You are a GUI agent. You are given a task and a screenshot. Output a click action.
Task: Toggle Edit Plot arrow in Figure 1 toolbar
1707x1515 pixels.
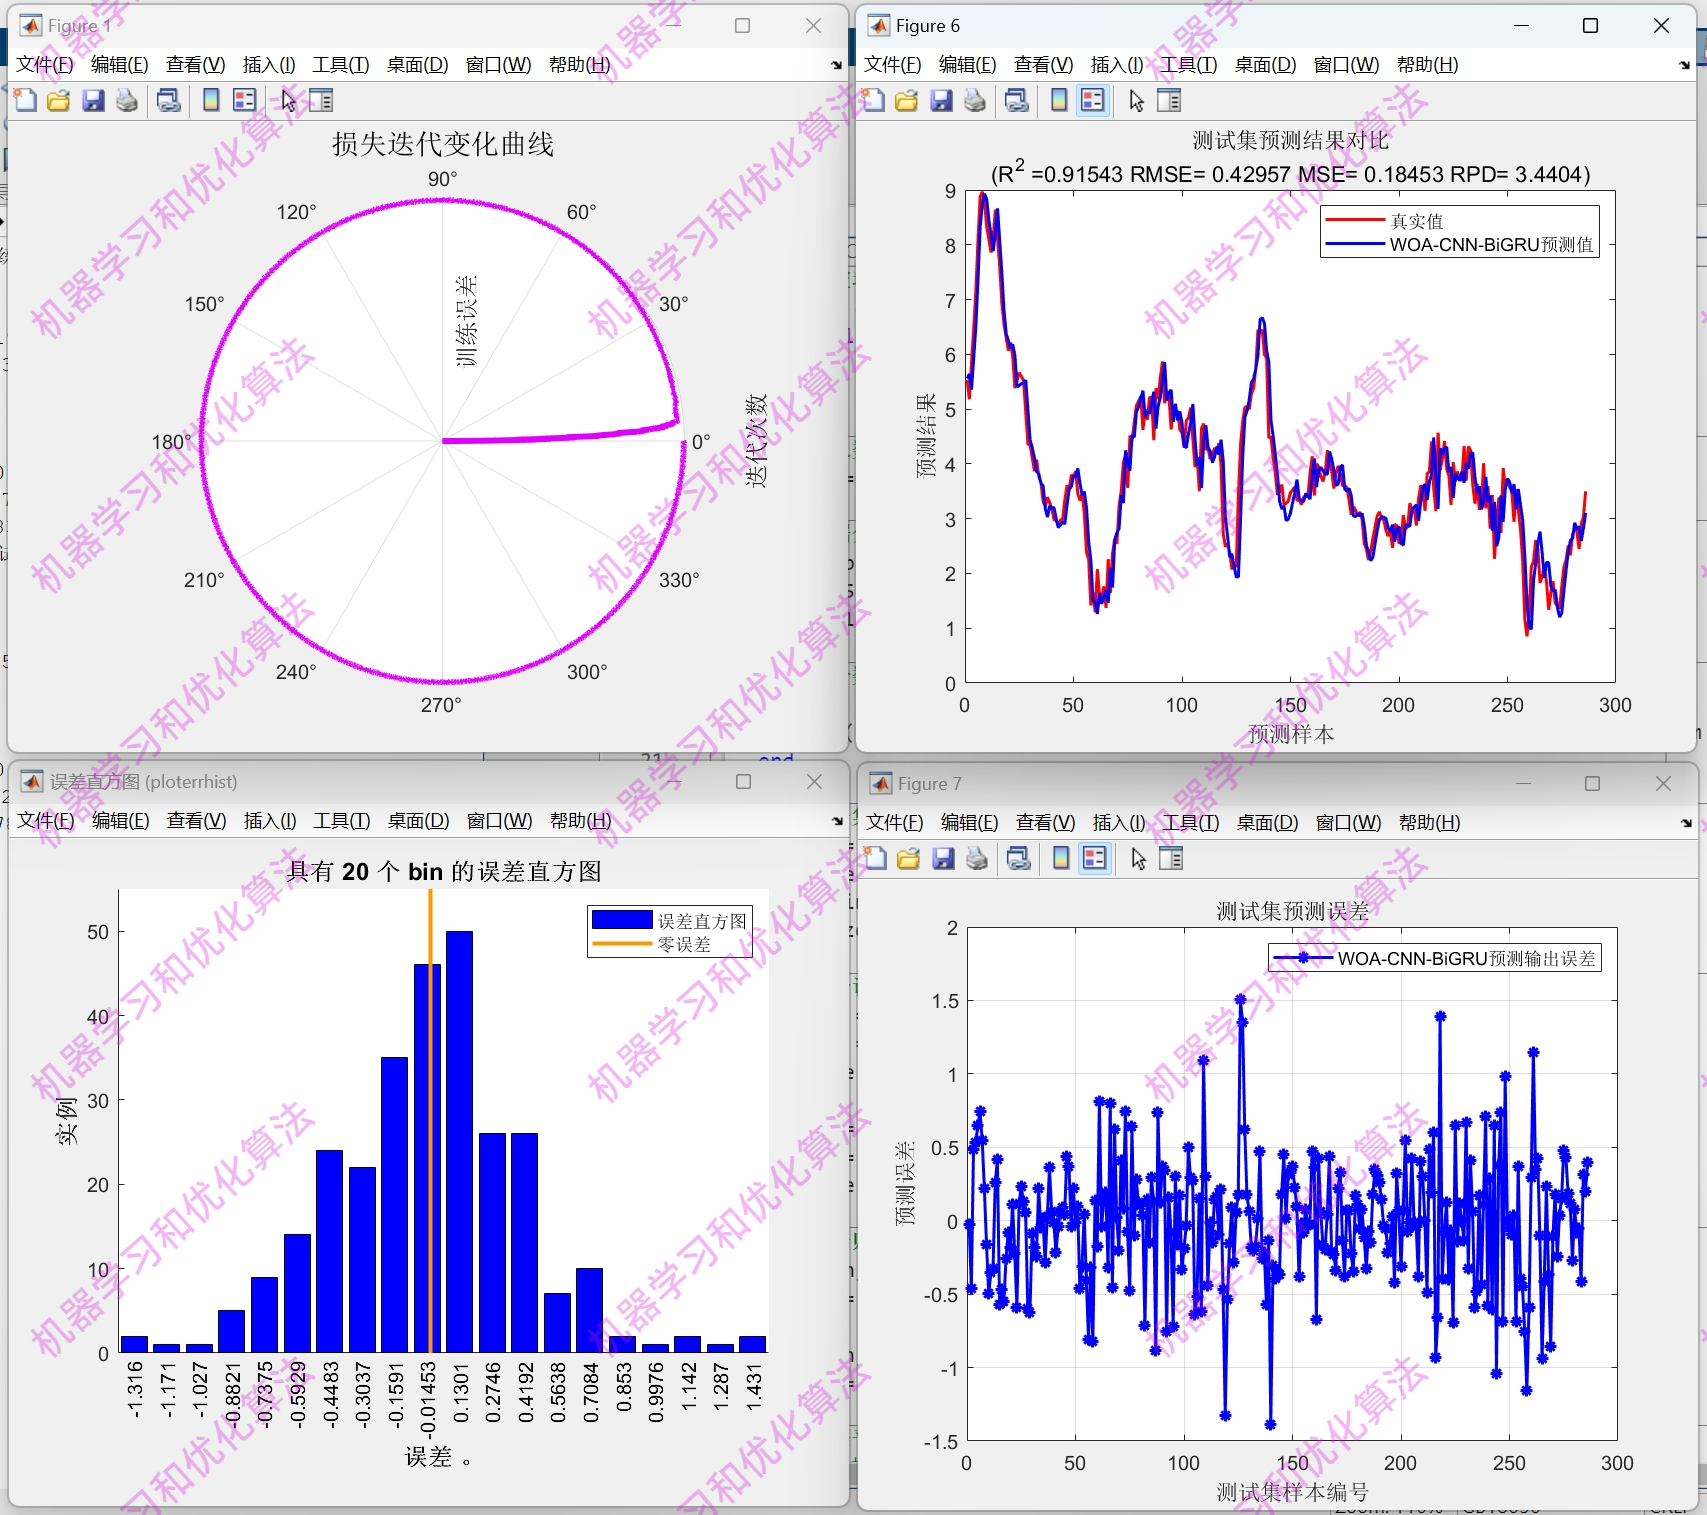tap(289, 100)
